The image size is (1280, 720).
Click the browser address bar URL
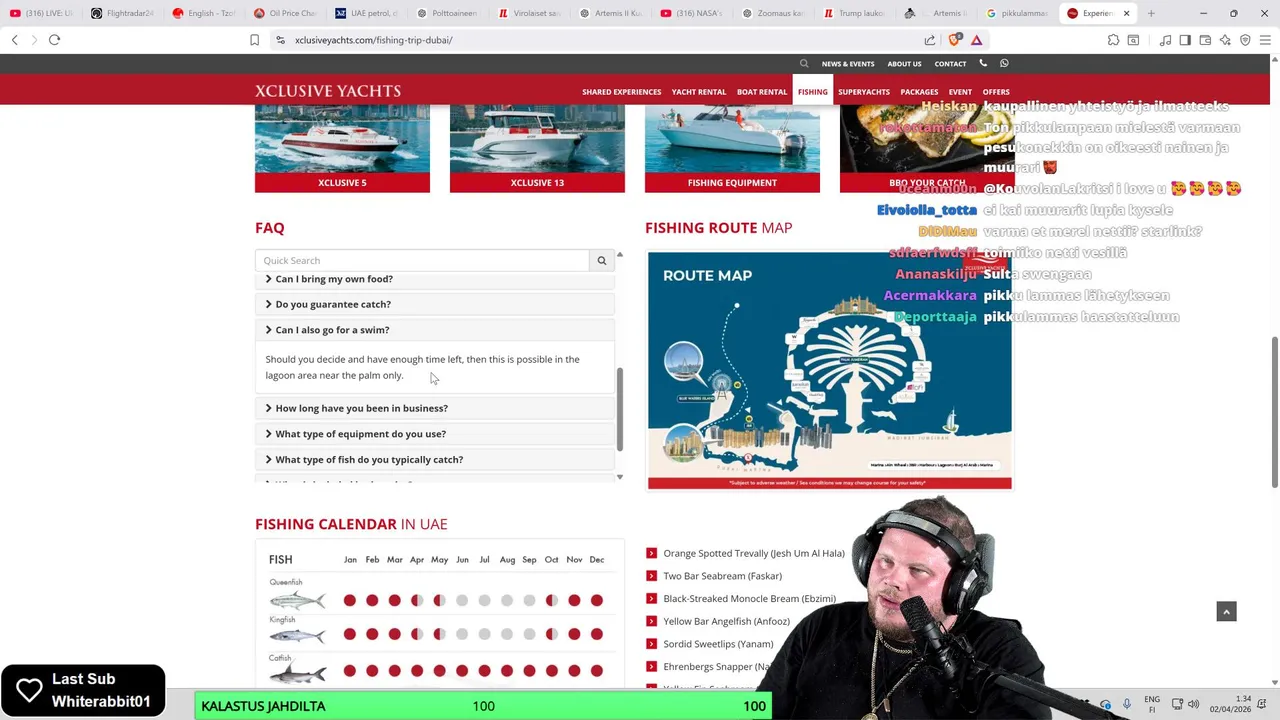click(373, 40)
